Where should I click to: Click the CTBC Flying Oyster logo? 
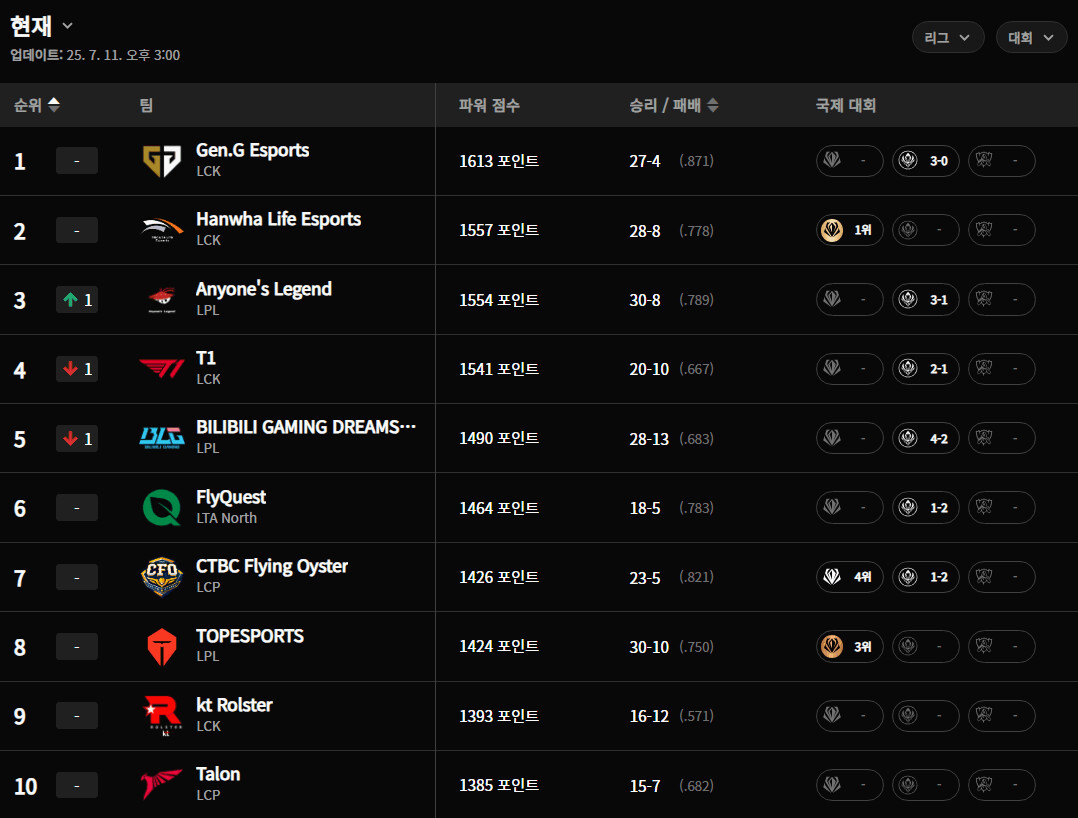coord(162,577)
